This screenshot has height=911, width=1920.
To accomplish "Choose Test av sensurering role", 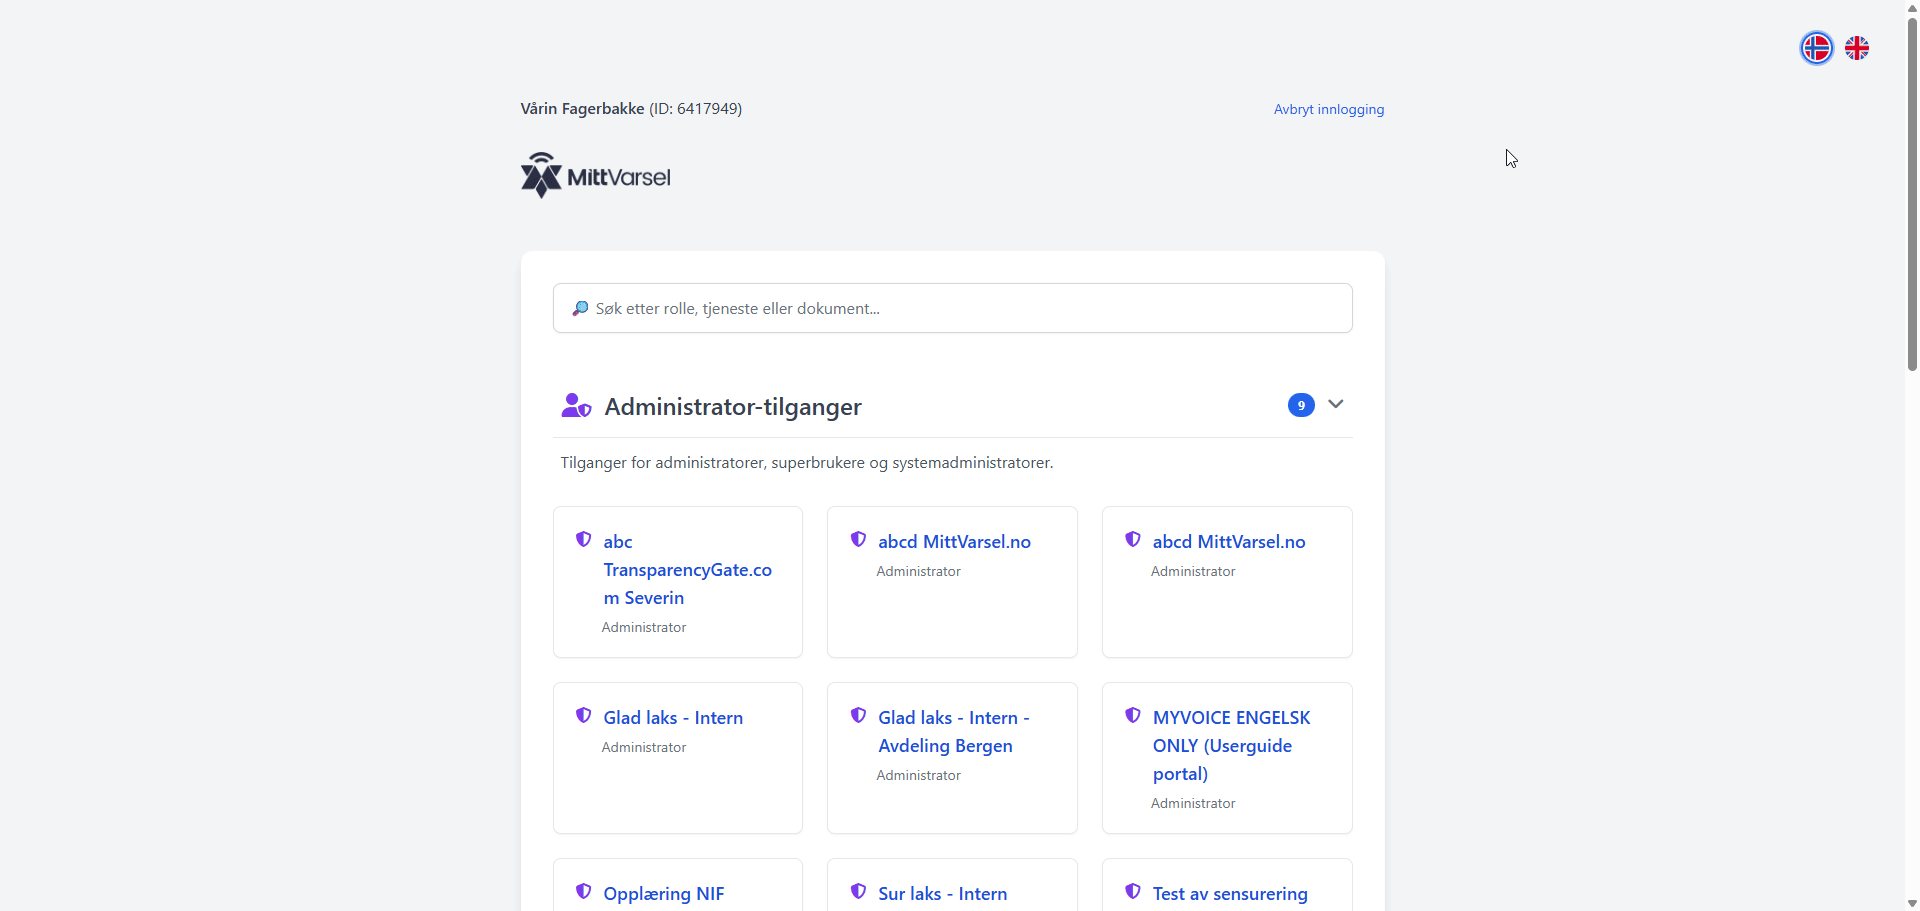I will point(1229,893).
